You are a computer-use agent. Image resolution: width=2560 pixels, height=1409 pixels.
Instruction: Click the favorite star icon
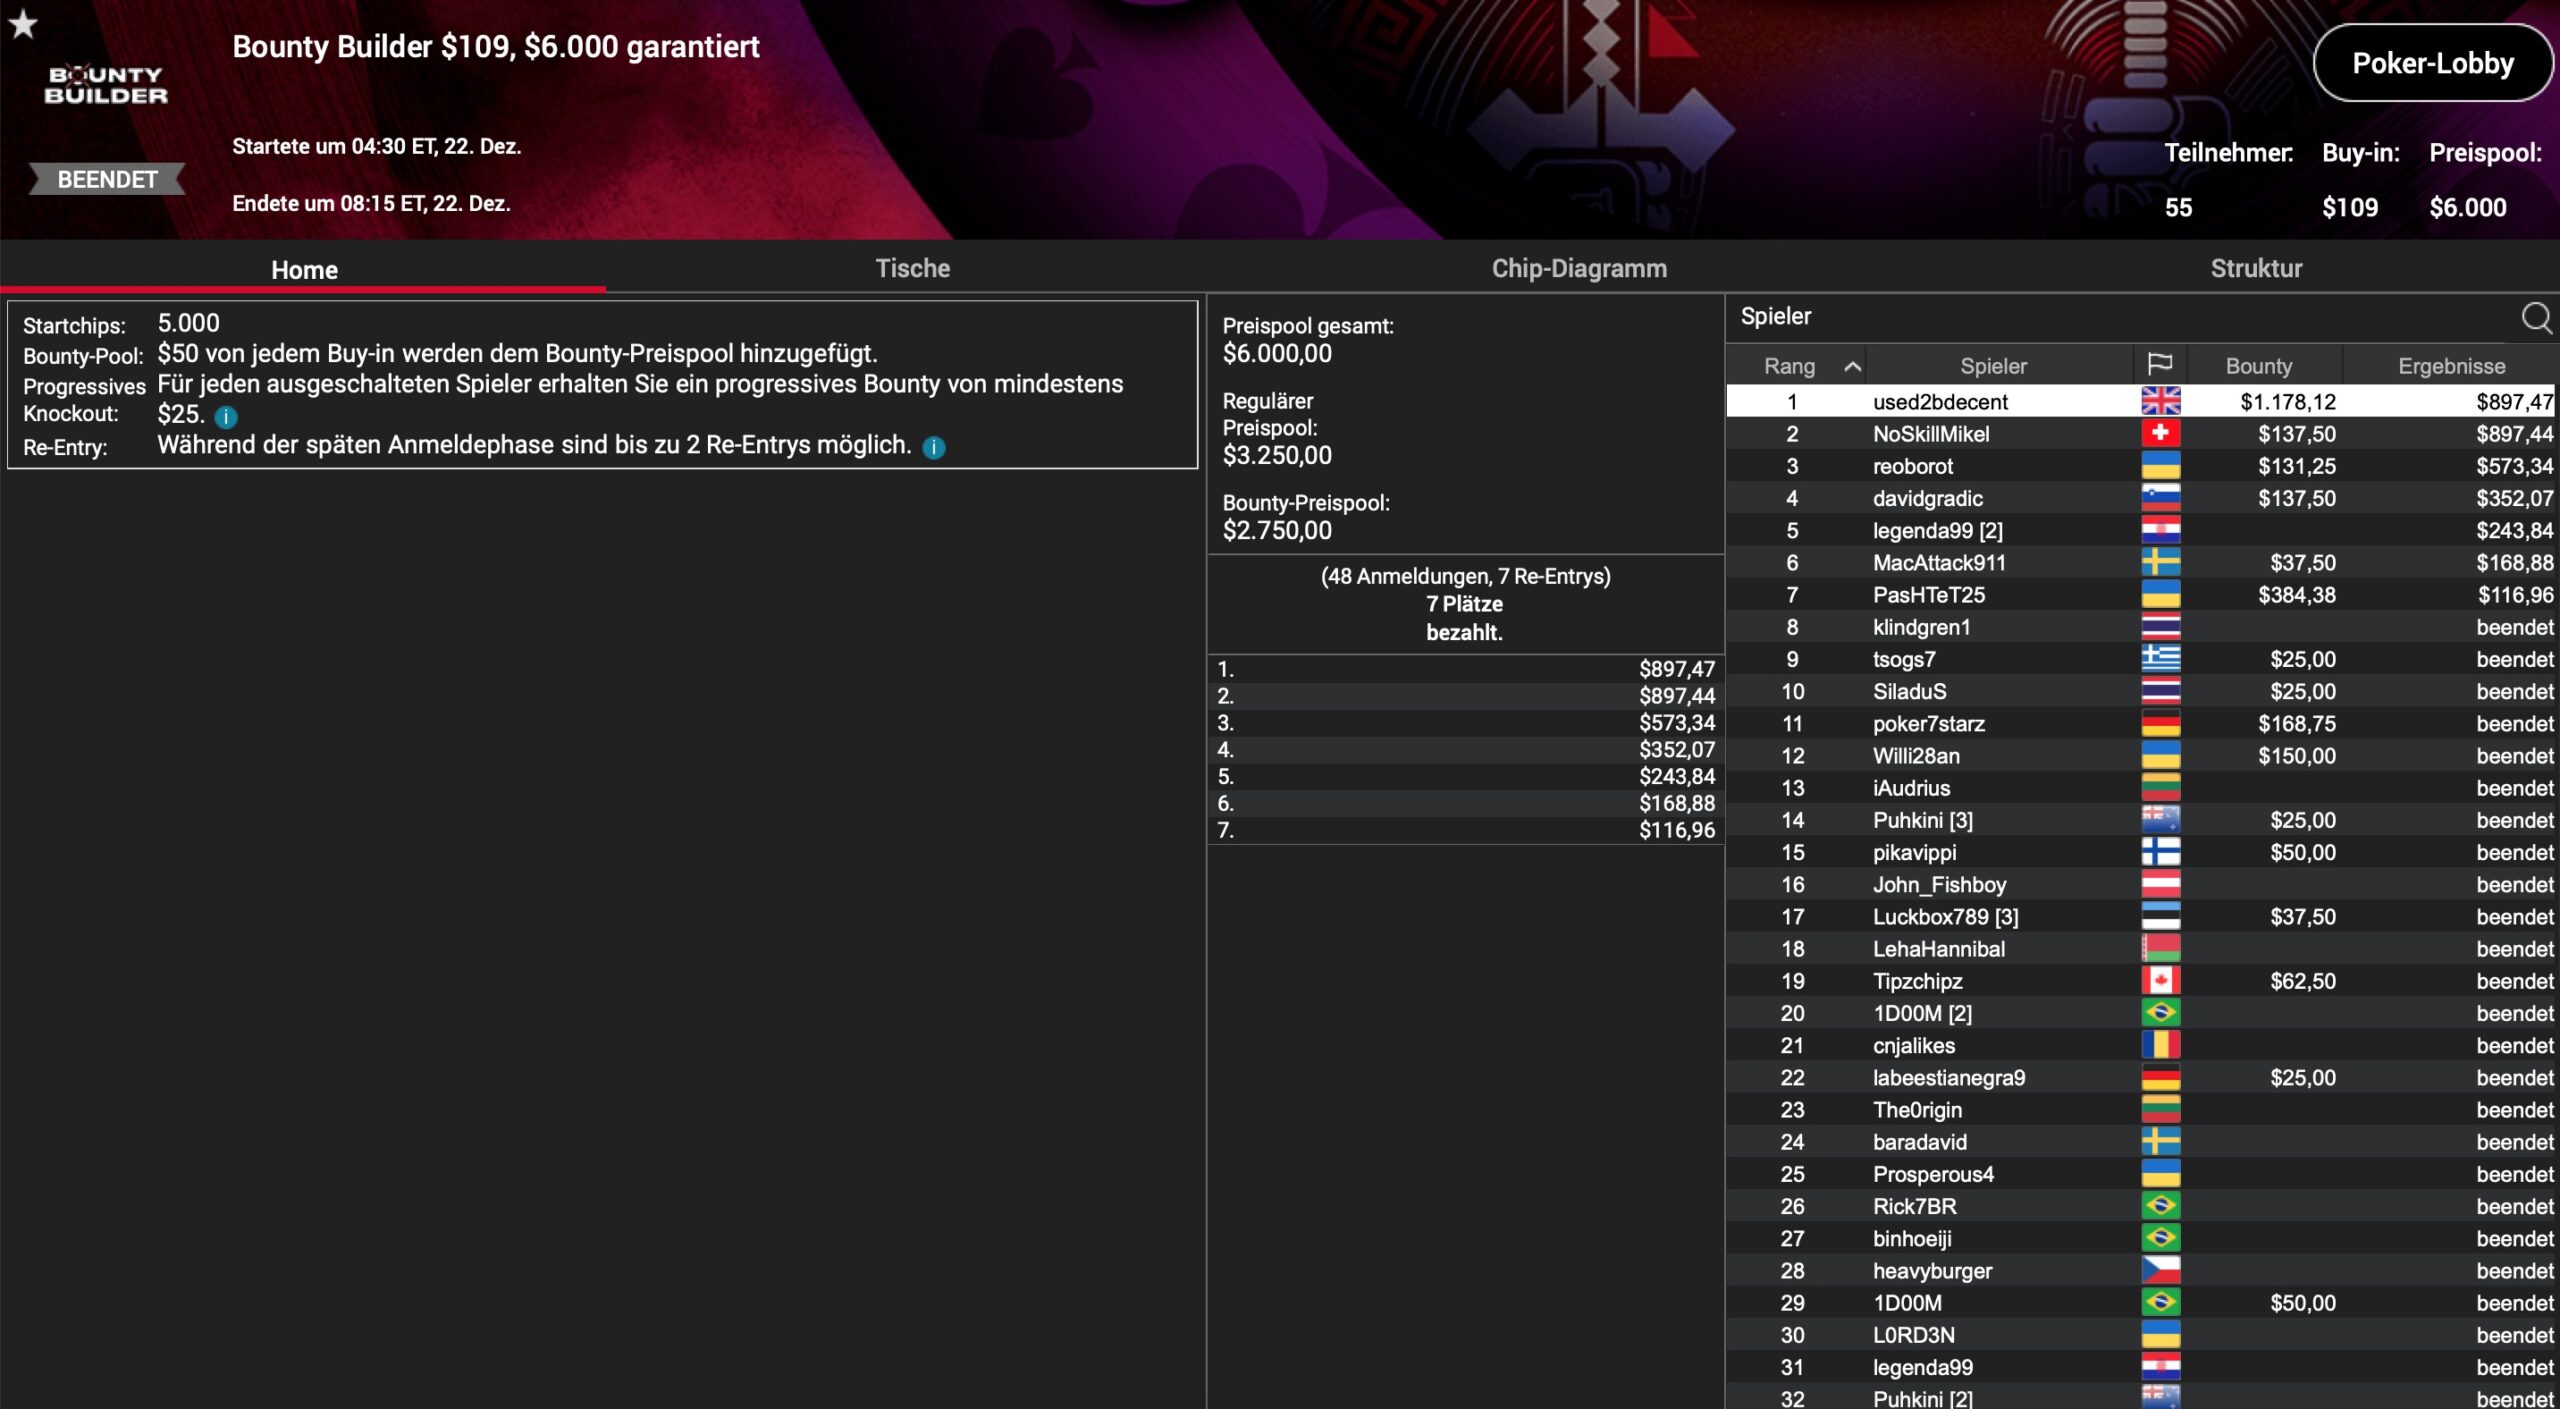pyautogui.click(x=23, y=24)
